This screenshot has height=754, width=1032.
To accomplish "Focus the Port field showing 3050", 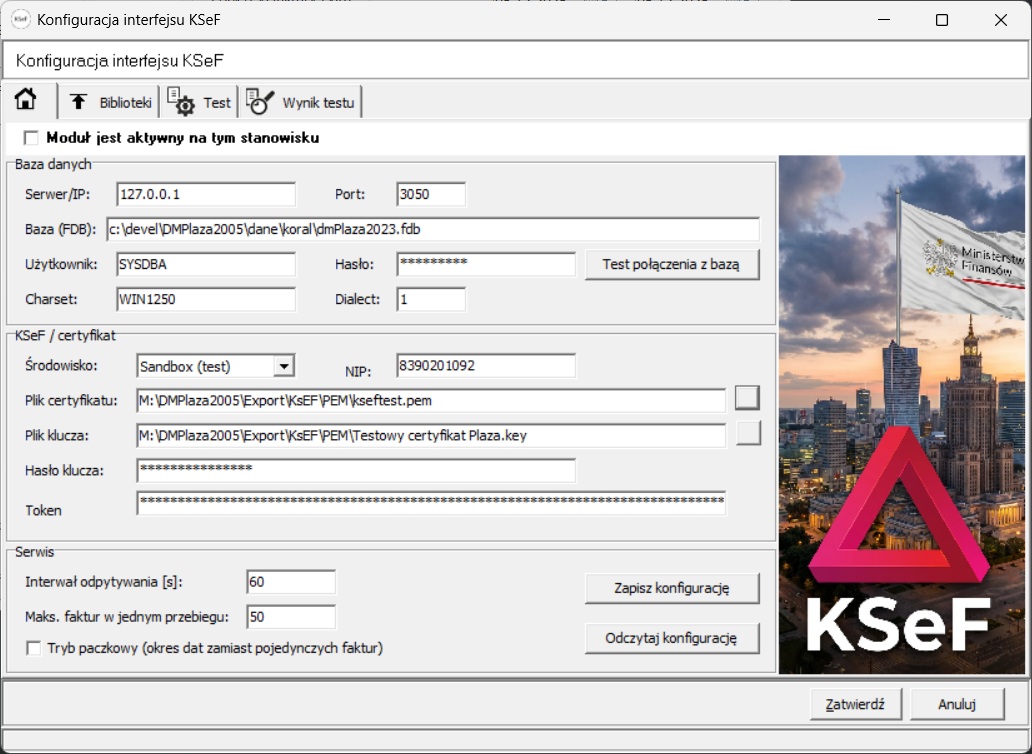I will [x=431, y=194].
